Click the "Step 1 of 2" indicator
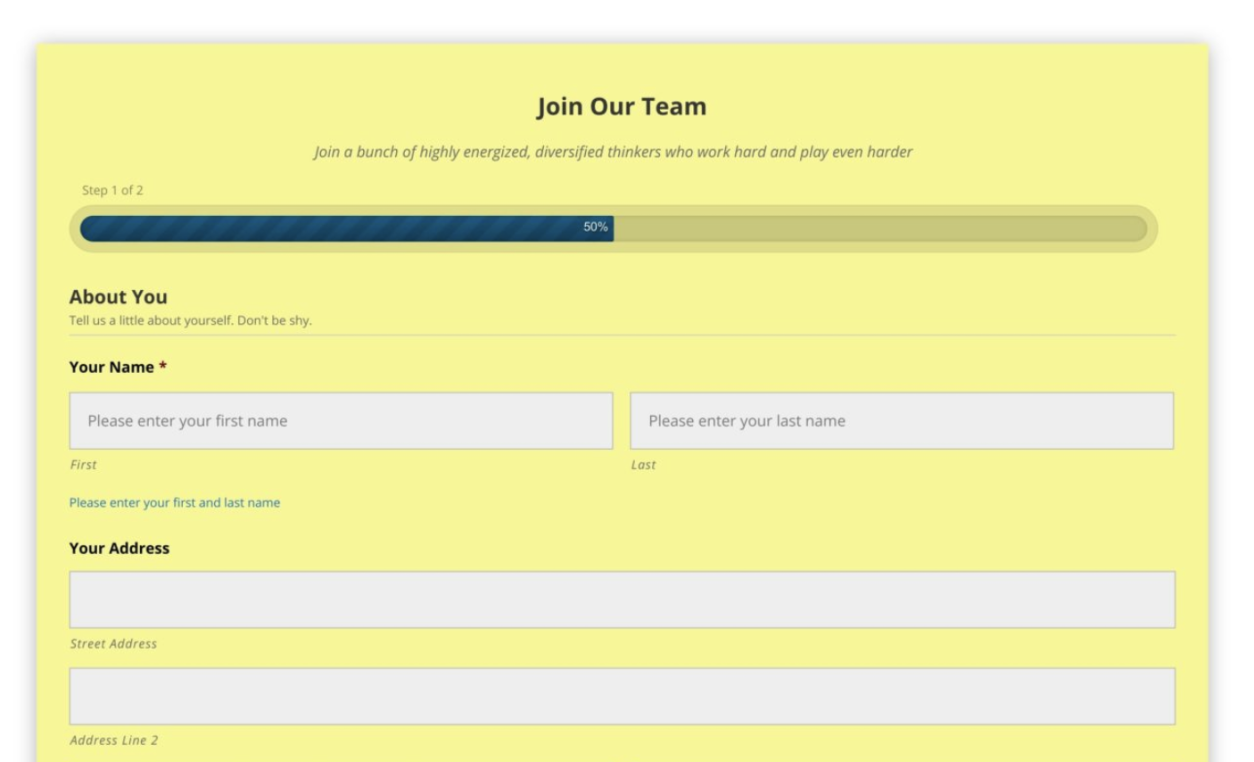Screen dimensions: 1254x762 112,190
